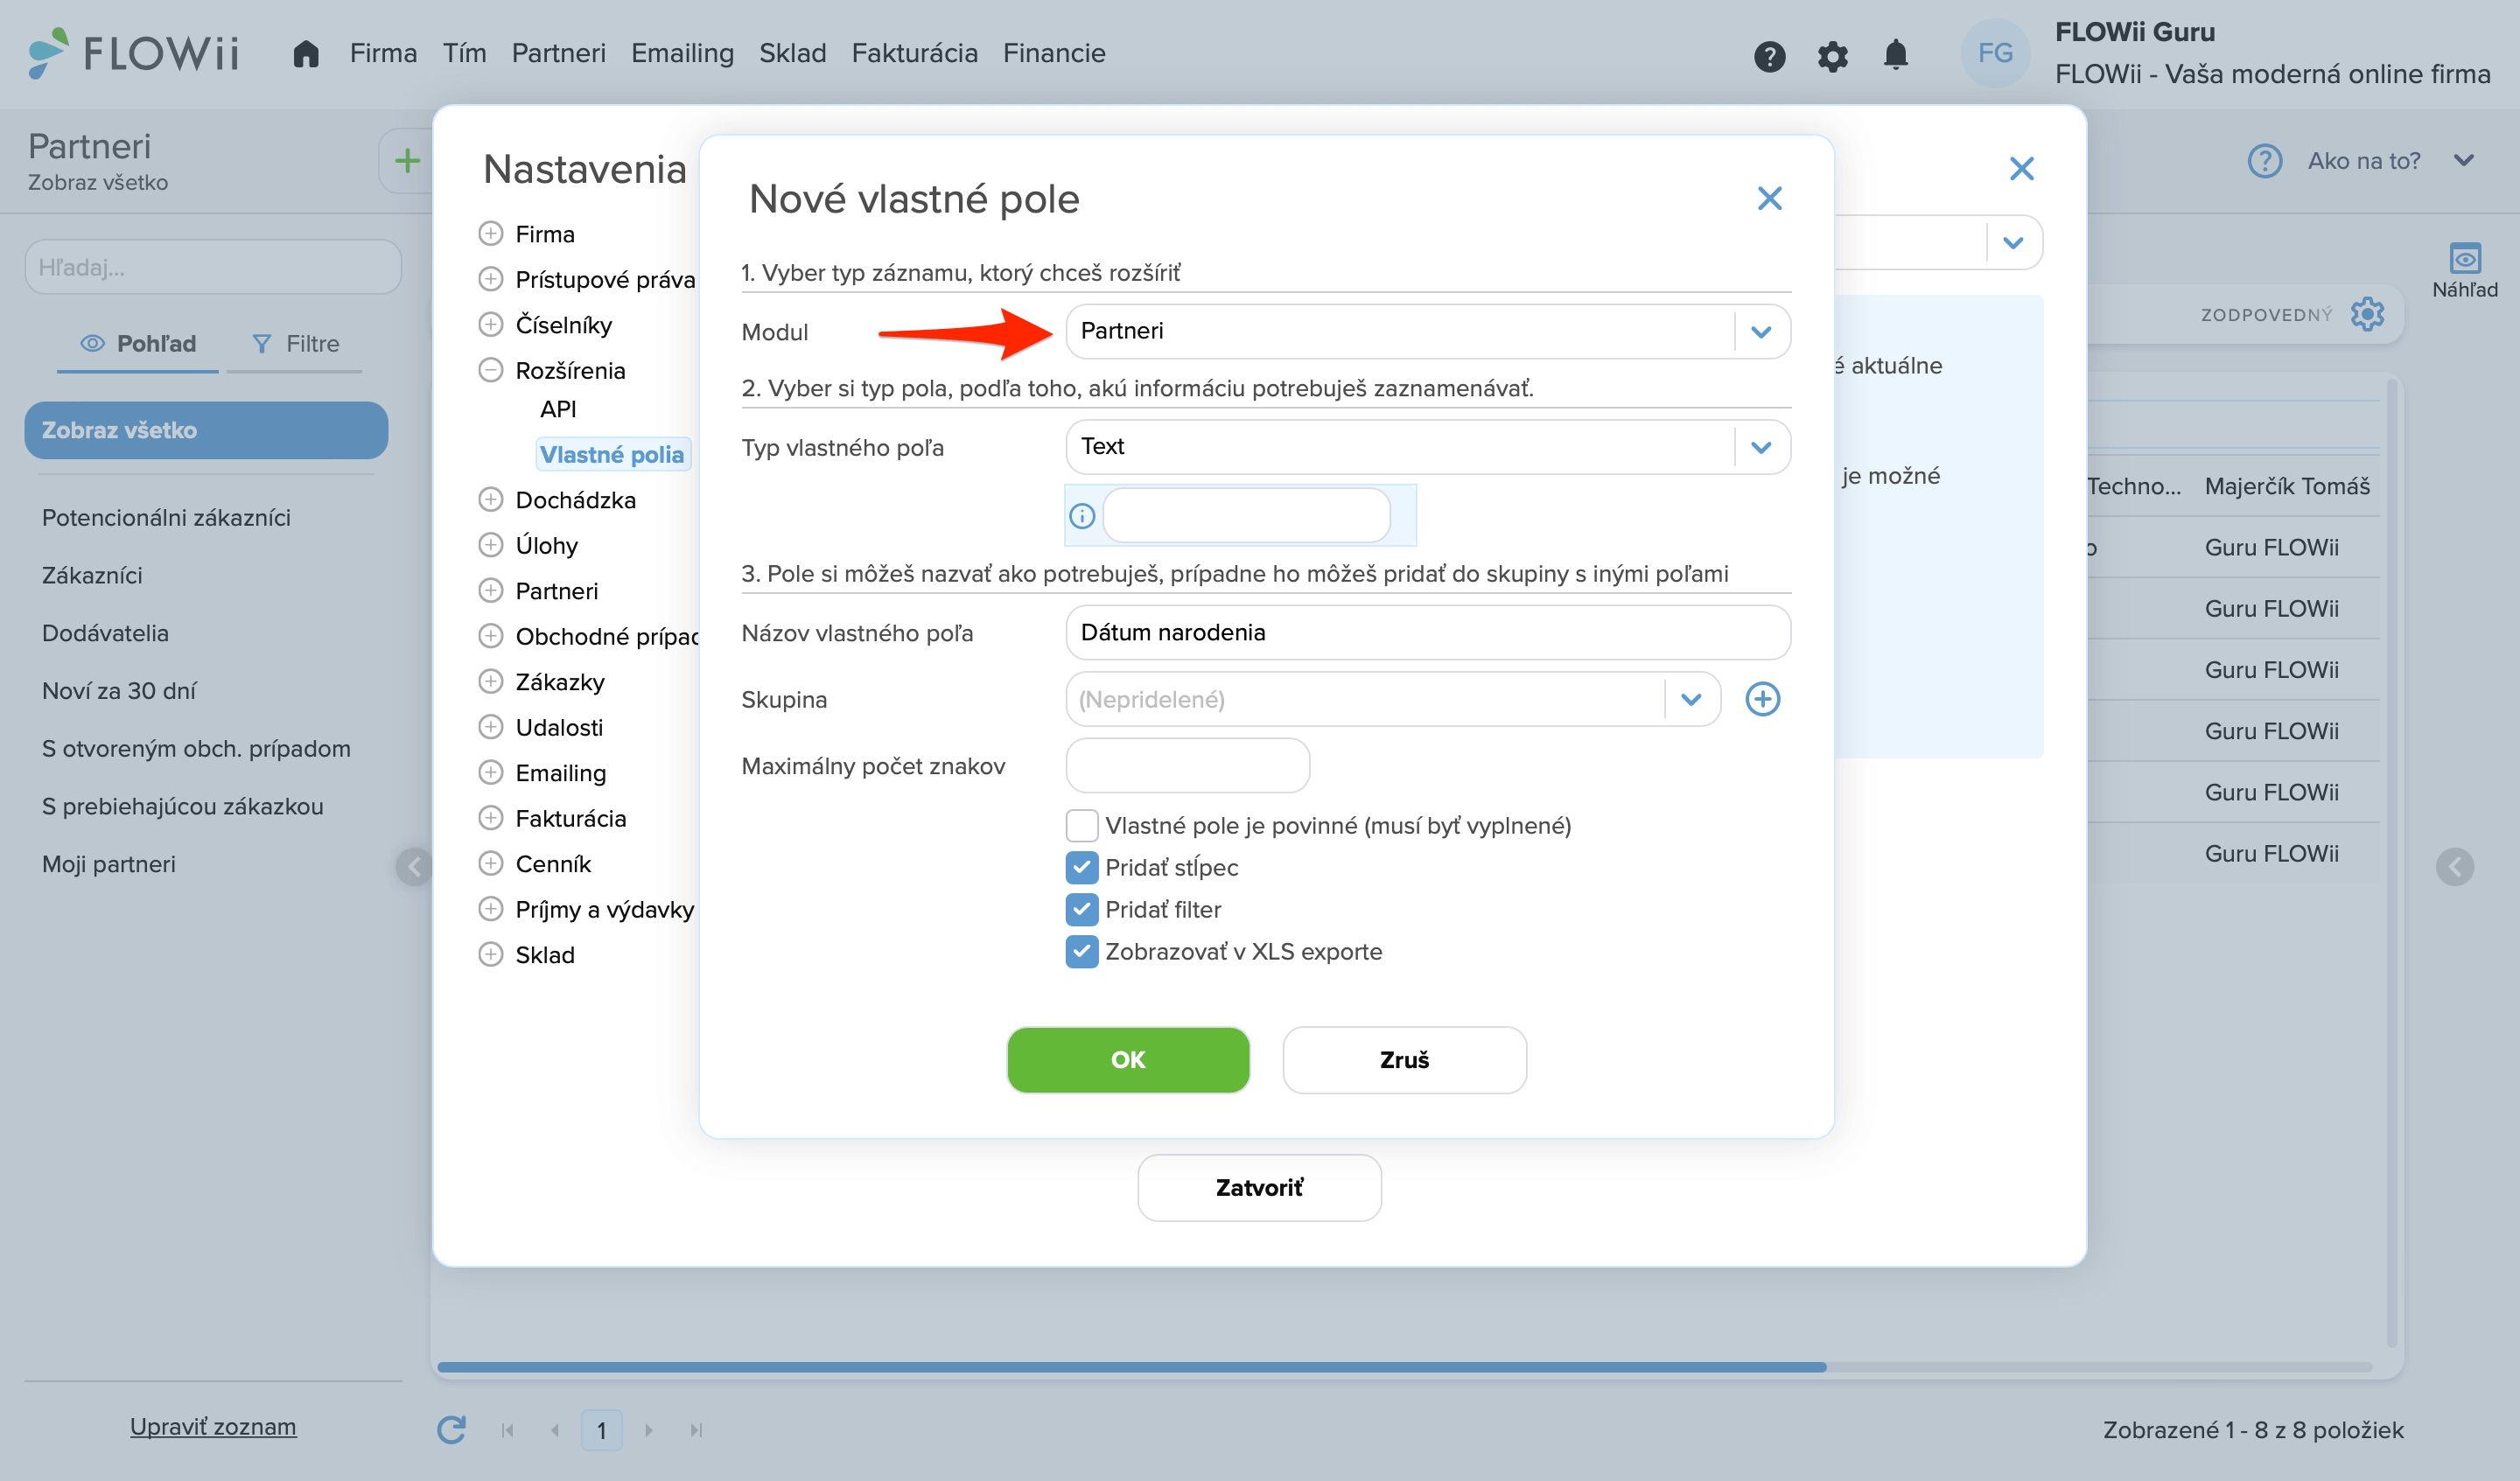Image resolution: width=2520 pixels, height=1481 pixels.
Task: Click the FLOWii logo
Action: pyautogui.click(x=134, y=53)
